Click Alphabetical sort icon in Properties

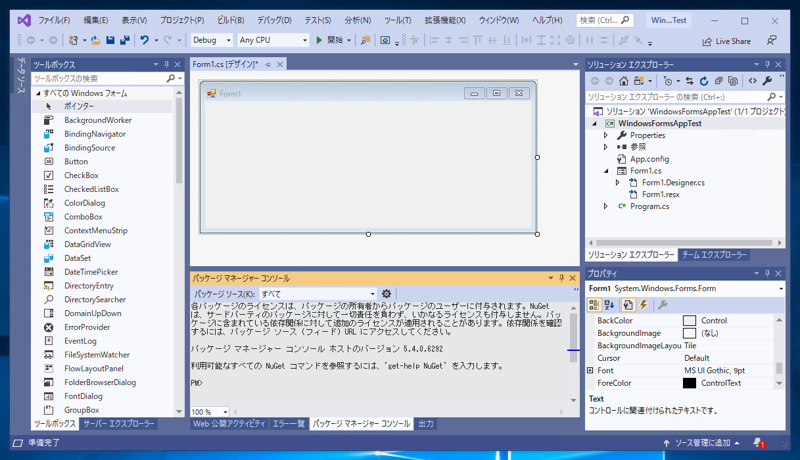click(x=609, y=305)
